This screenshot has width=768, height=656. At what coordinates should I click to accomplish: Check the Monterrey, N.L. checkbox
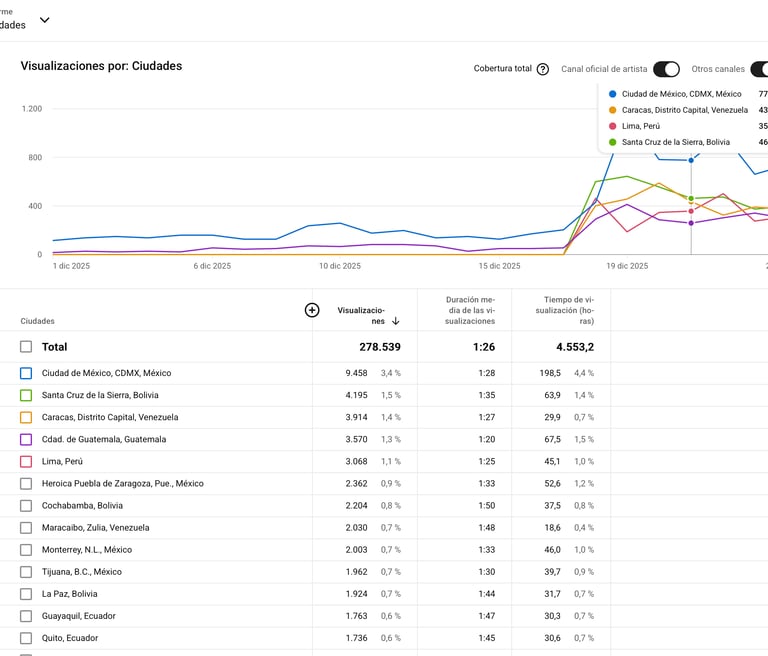pos(26,549)
